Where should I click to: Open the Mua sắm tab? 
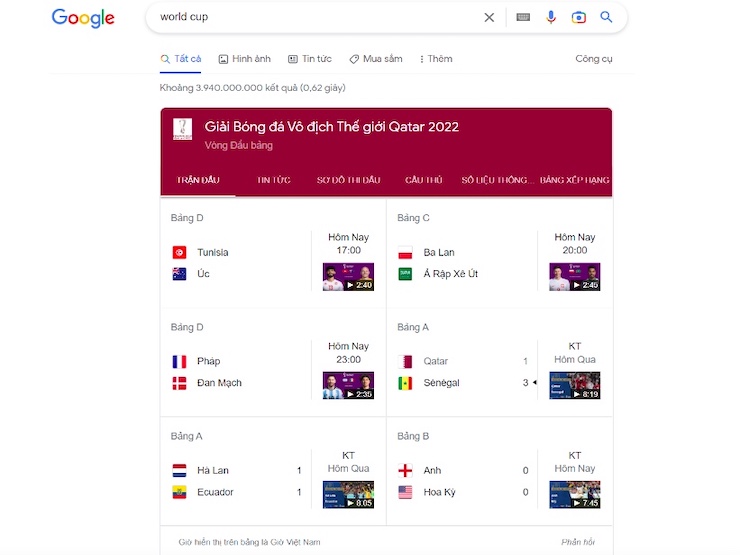click(375, 59)
